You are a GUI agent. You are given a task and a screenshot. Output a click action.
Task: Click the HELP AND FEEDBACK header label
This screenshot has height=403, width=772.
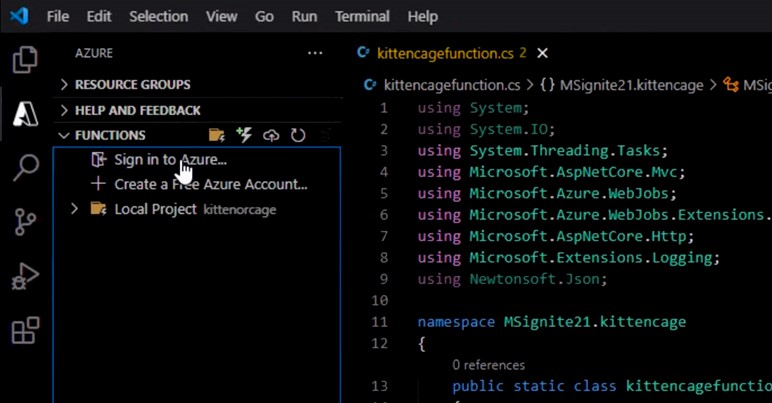[x=138, y=110]
